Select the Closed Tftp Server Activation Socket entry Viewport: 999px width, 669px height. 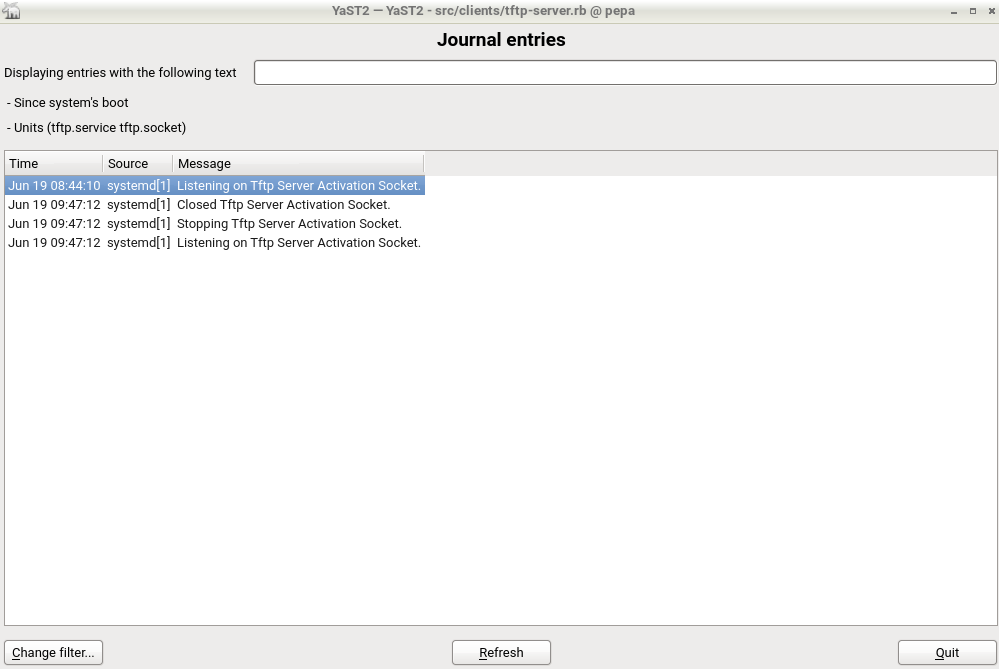[214, 205]
